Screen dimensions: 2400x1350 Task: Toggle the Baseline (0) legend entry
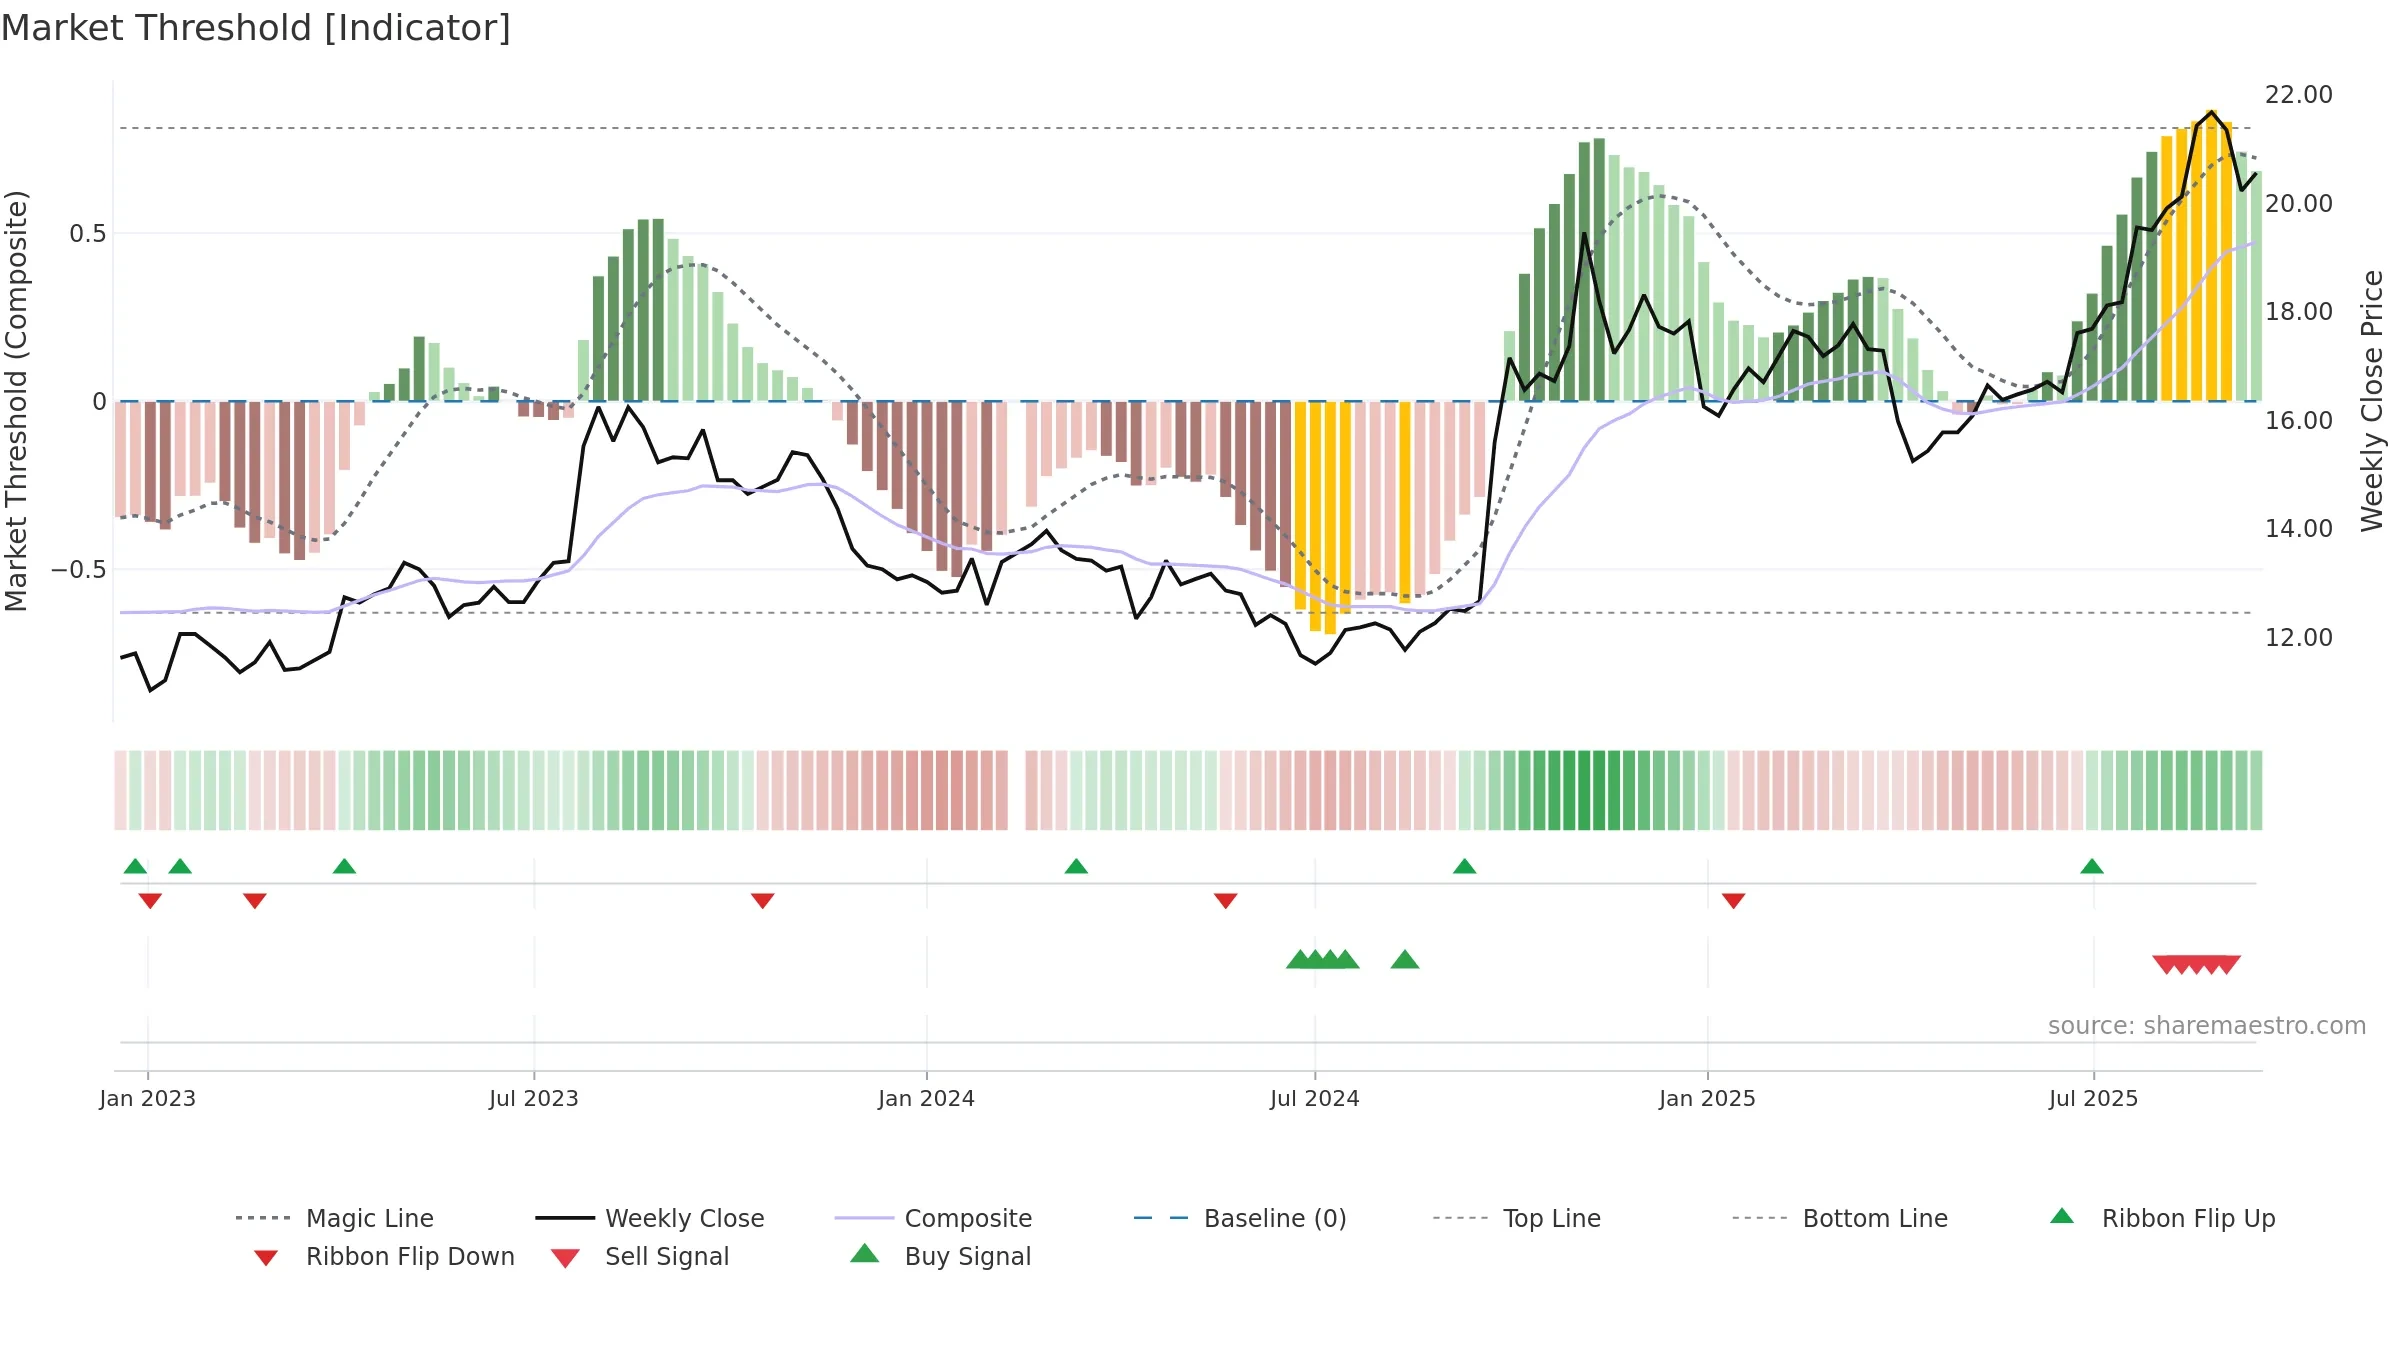click(x=1240, y=1218)
